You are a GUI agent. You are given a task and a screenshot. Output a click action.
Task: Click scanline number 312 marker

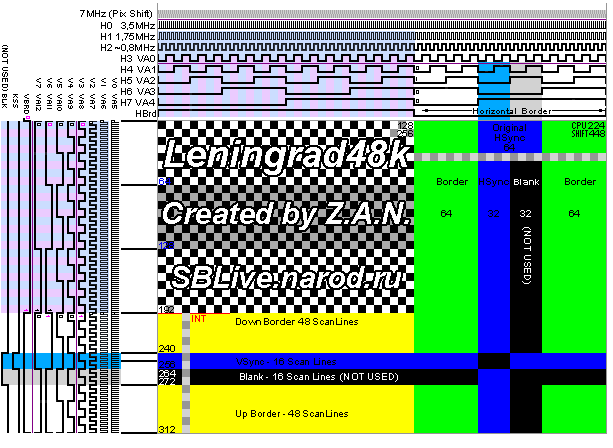pyautogui.click(x=167, y=429)
